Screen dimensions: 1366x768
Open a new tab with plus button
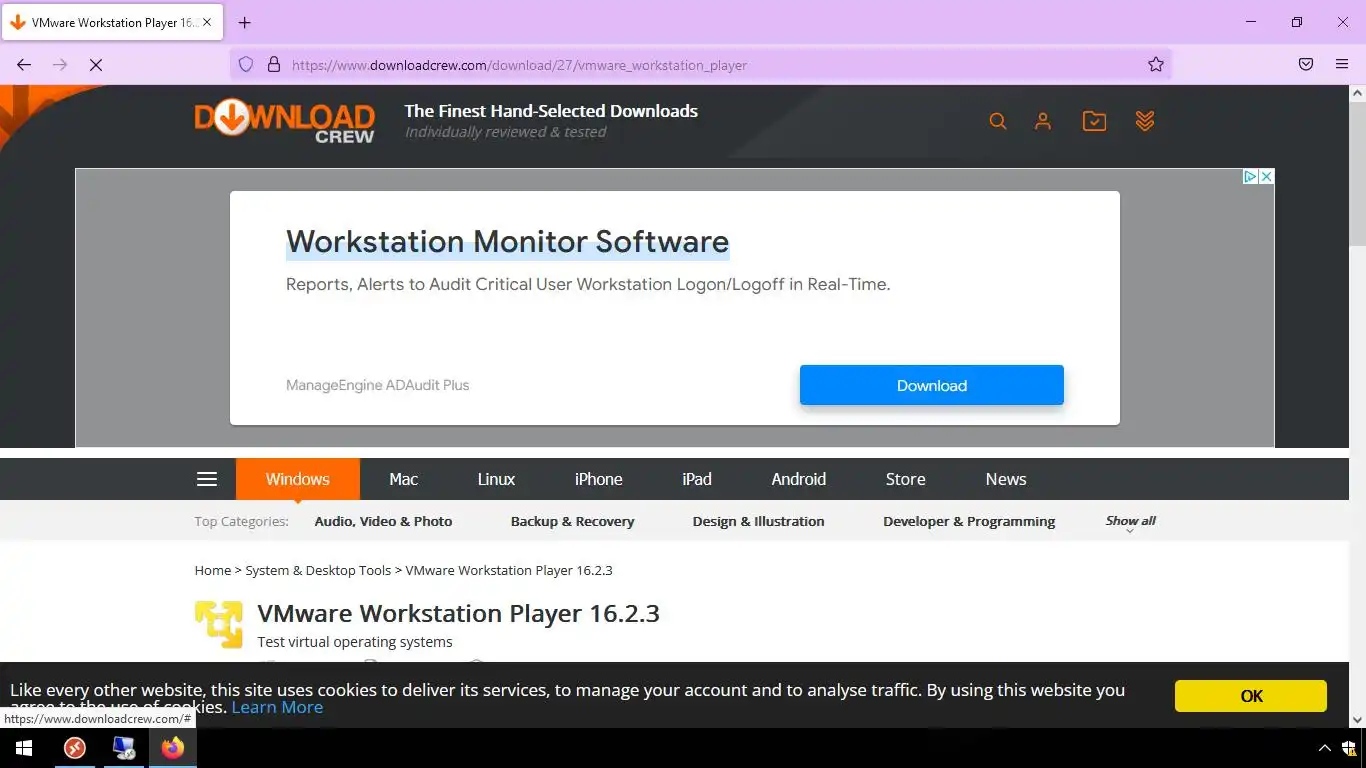[x=244, y=22]
